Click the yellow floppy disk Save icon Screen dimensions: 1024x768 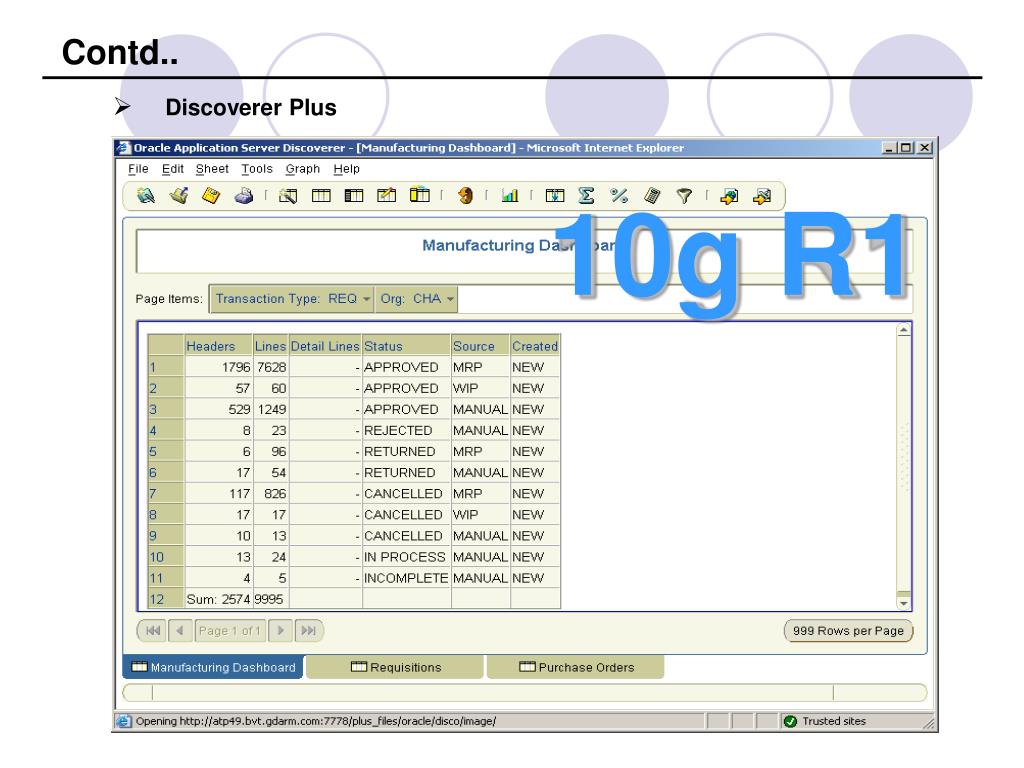[x=211, y=195]
